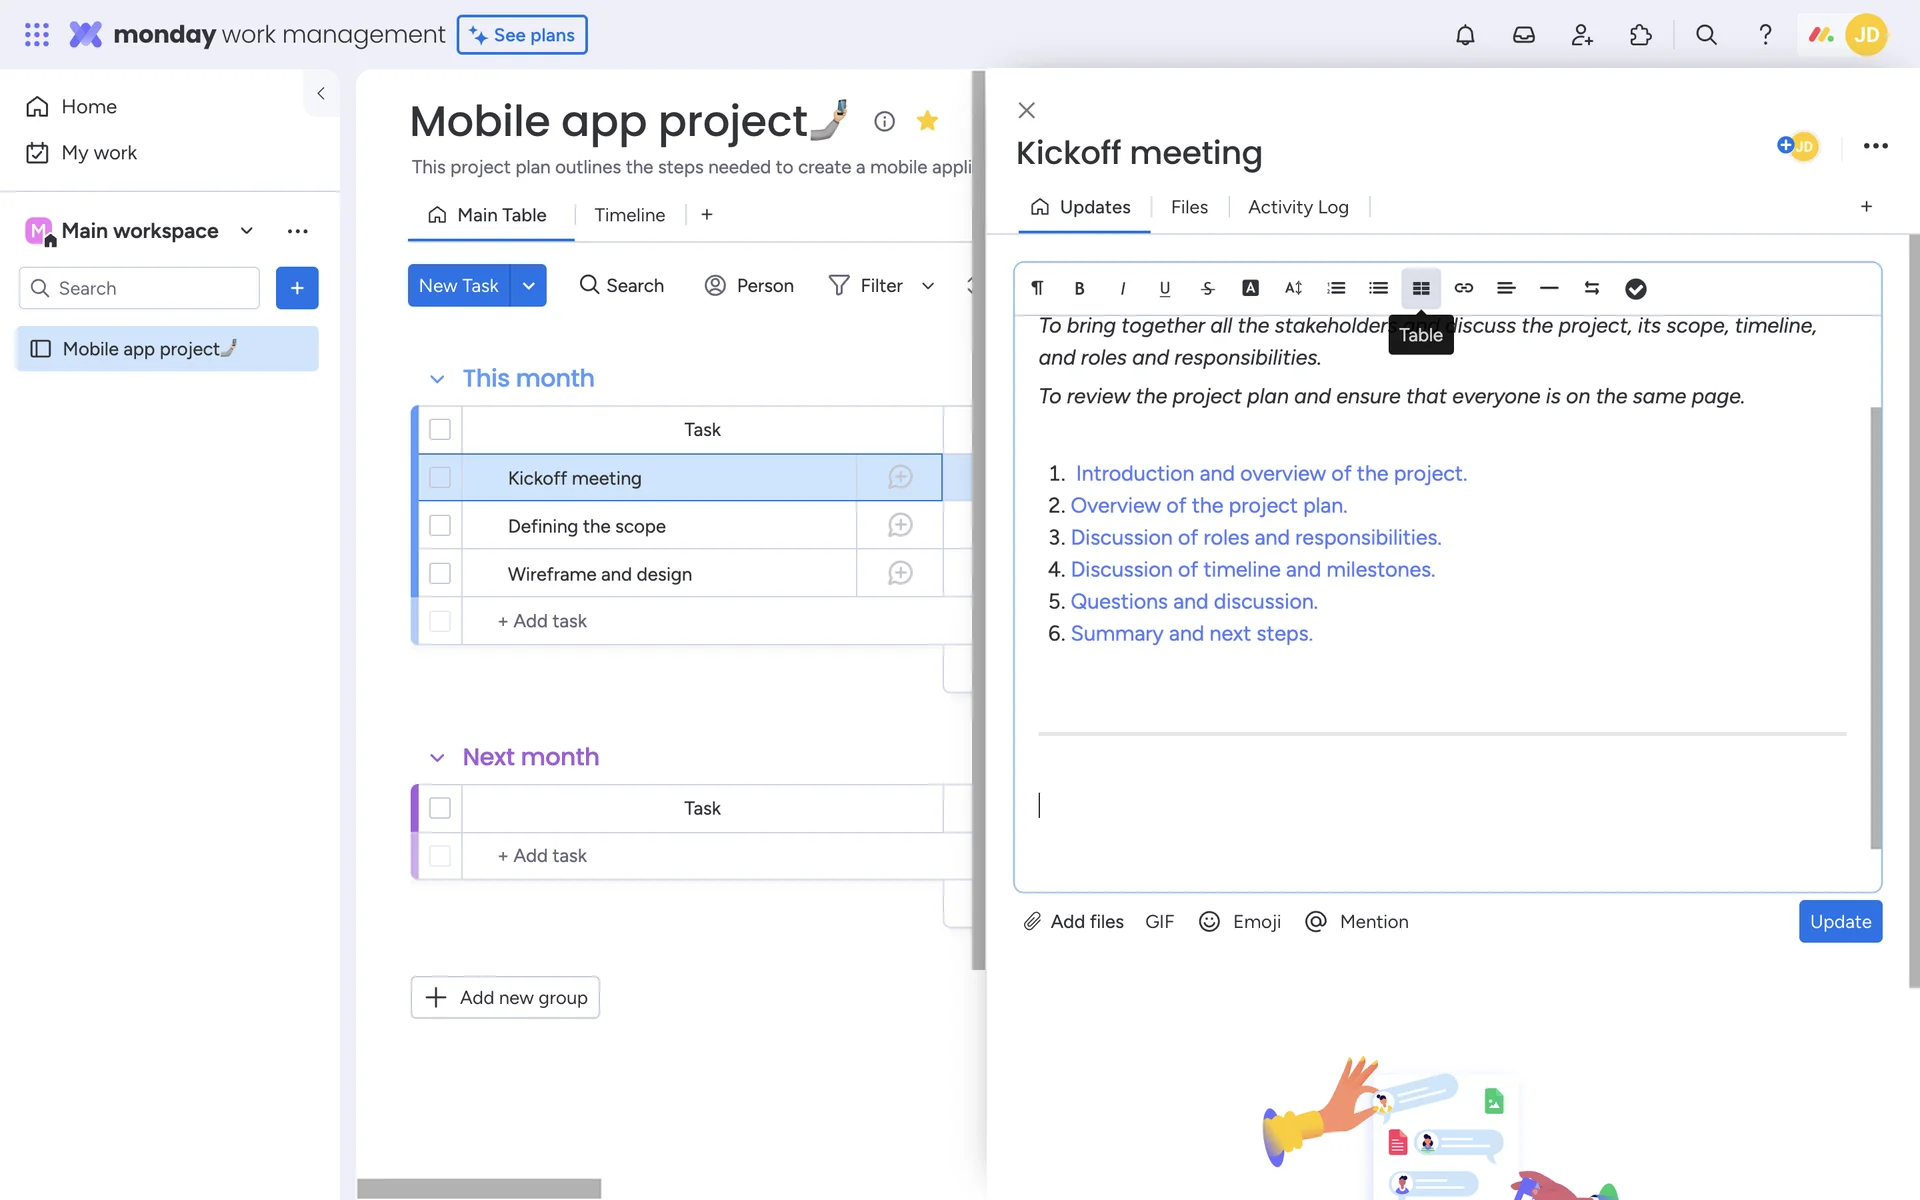Open the text color picker
Screen dimensions: 1920x1200
click(x=1250, y=288)
